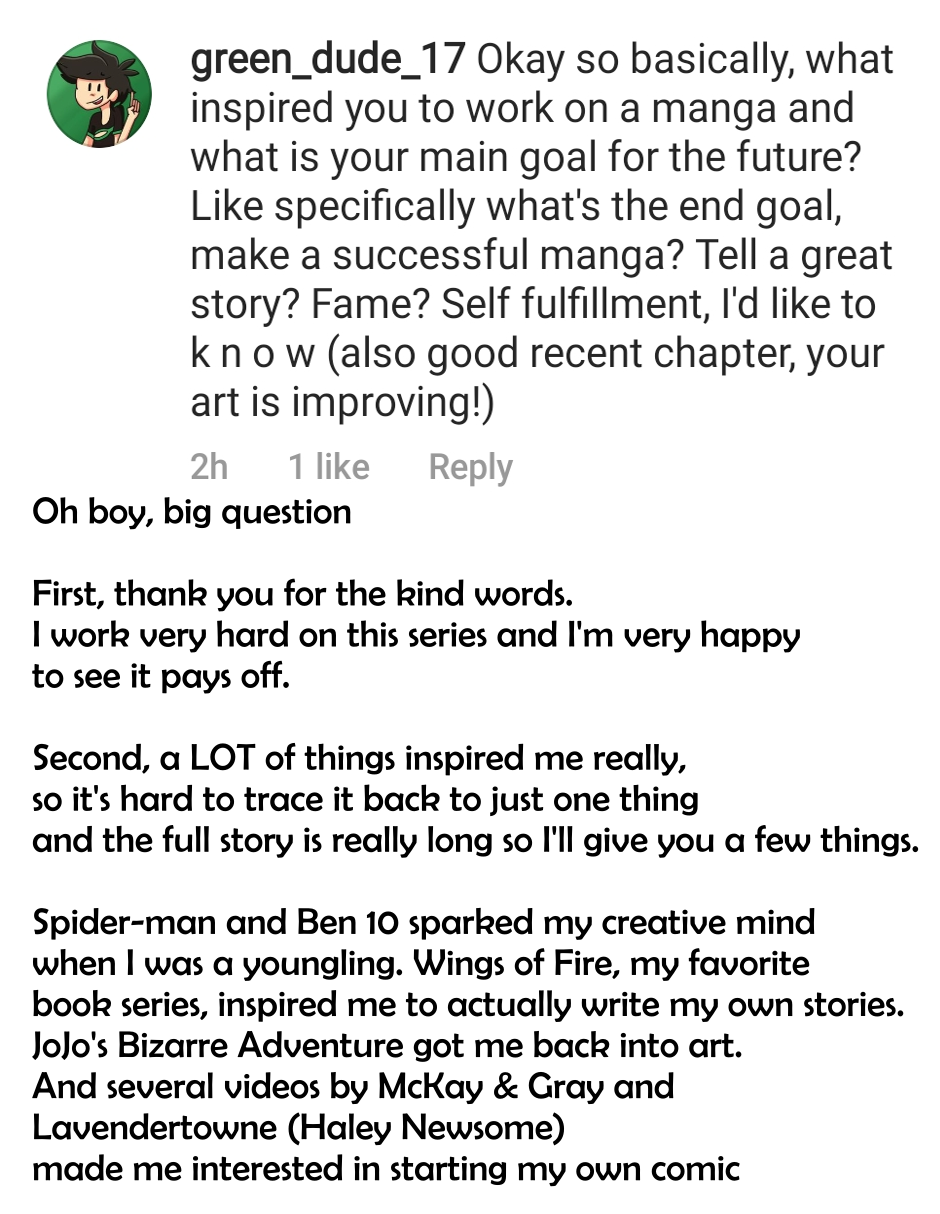Click the "Oh boy, big question" line
This screenshot has width=940, height=1214.
coord(192,512)
